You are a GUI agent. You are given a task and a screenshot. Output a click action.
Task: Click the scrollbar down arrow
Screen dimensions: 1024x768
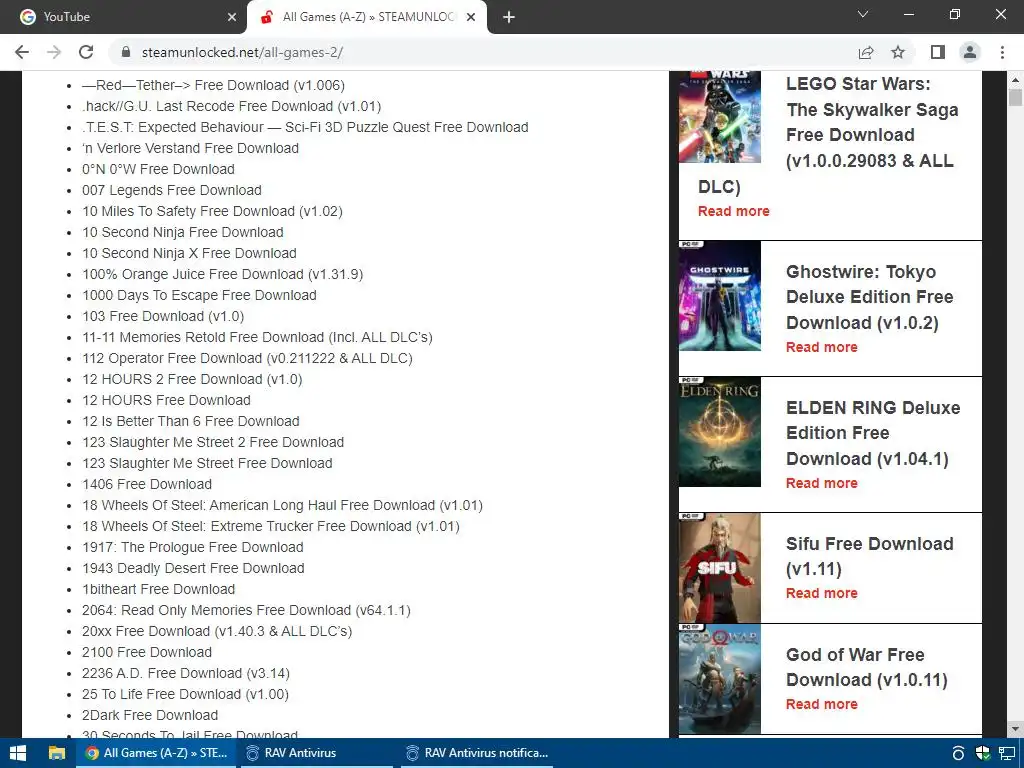[x=1015, y=728]
